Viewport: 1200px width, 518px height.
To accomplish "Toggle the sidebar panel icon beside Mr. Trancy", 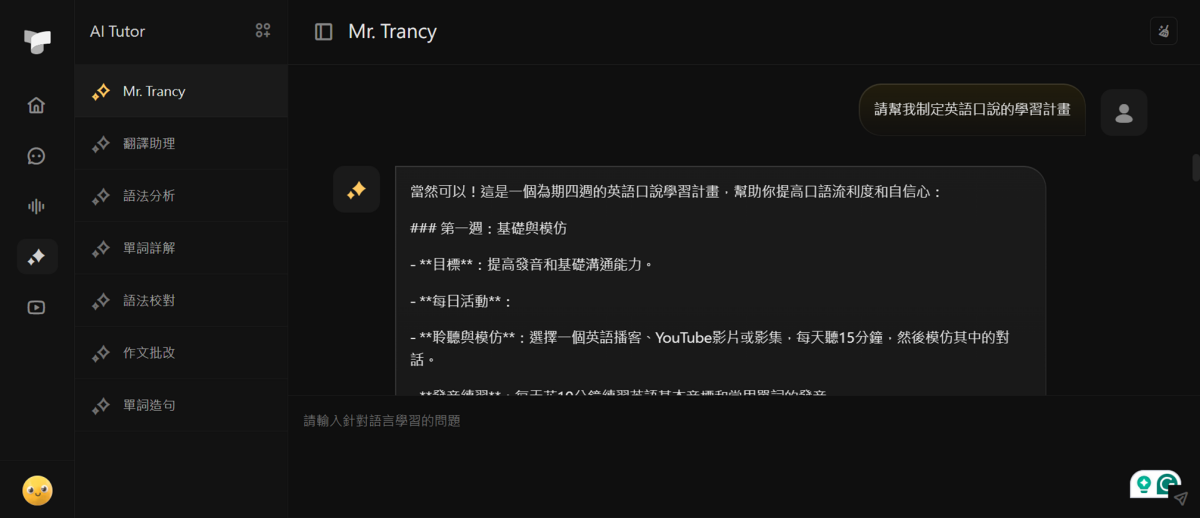I will click(323, 32).
